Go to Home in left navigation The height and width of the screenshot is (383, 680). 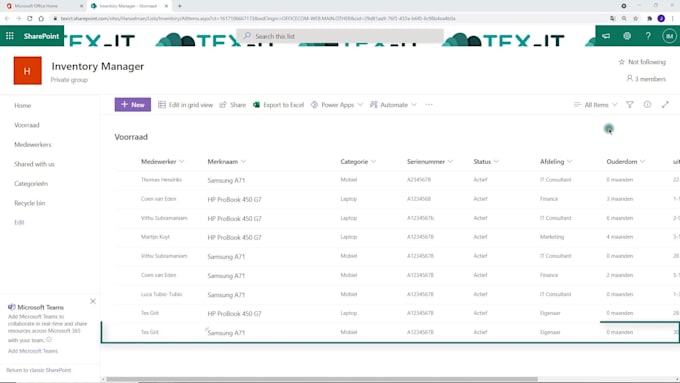pyautogui.click(x=23, y=105)
